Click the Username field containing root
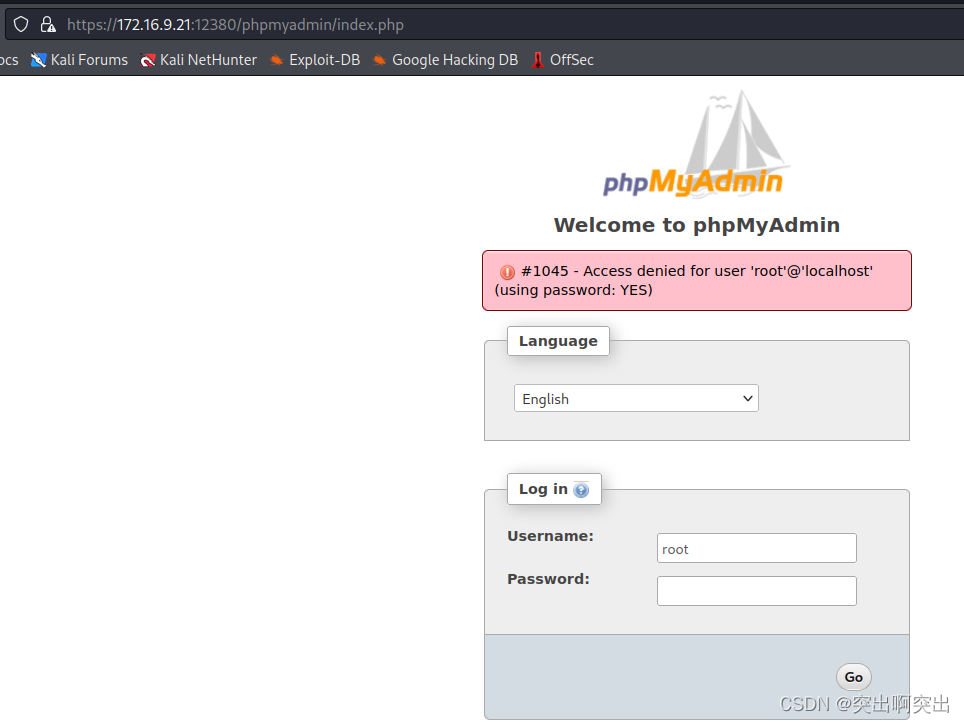The image size is (964, 723). pyautogui.click(x=757, y=548)
